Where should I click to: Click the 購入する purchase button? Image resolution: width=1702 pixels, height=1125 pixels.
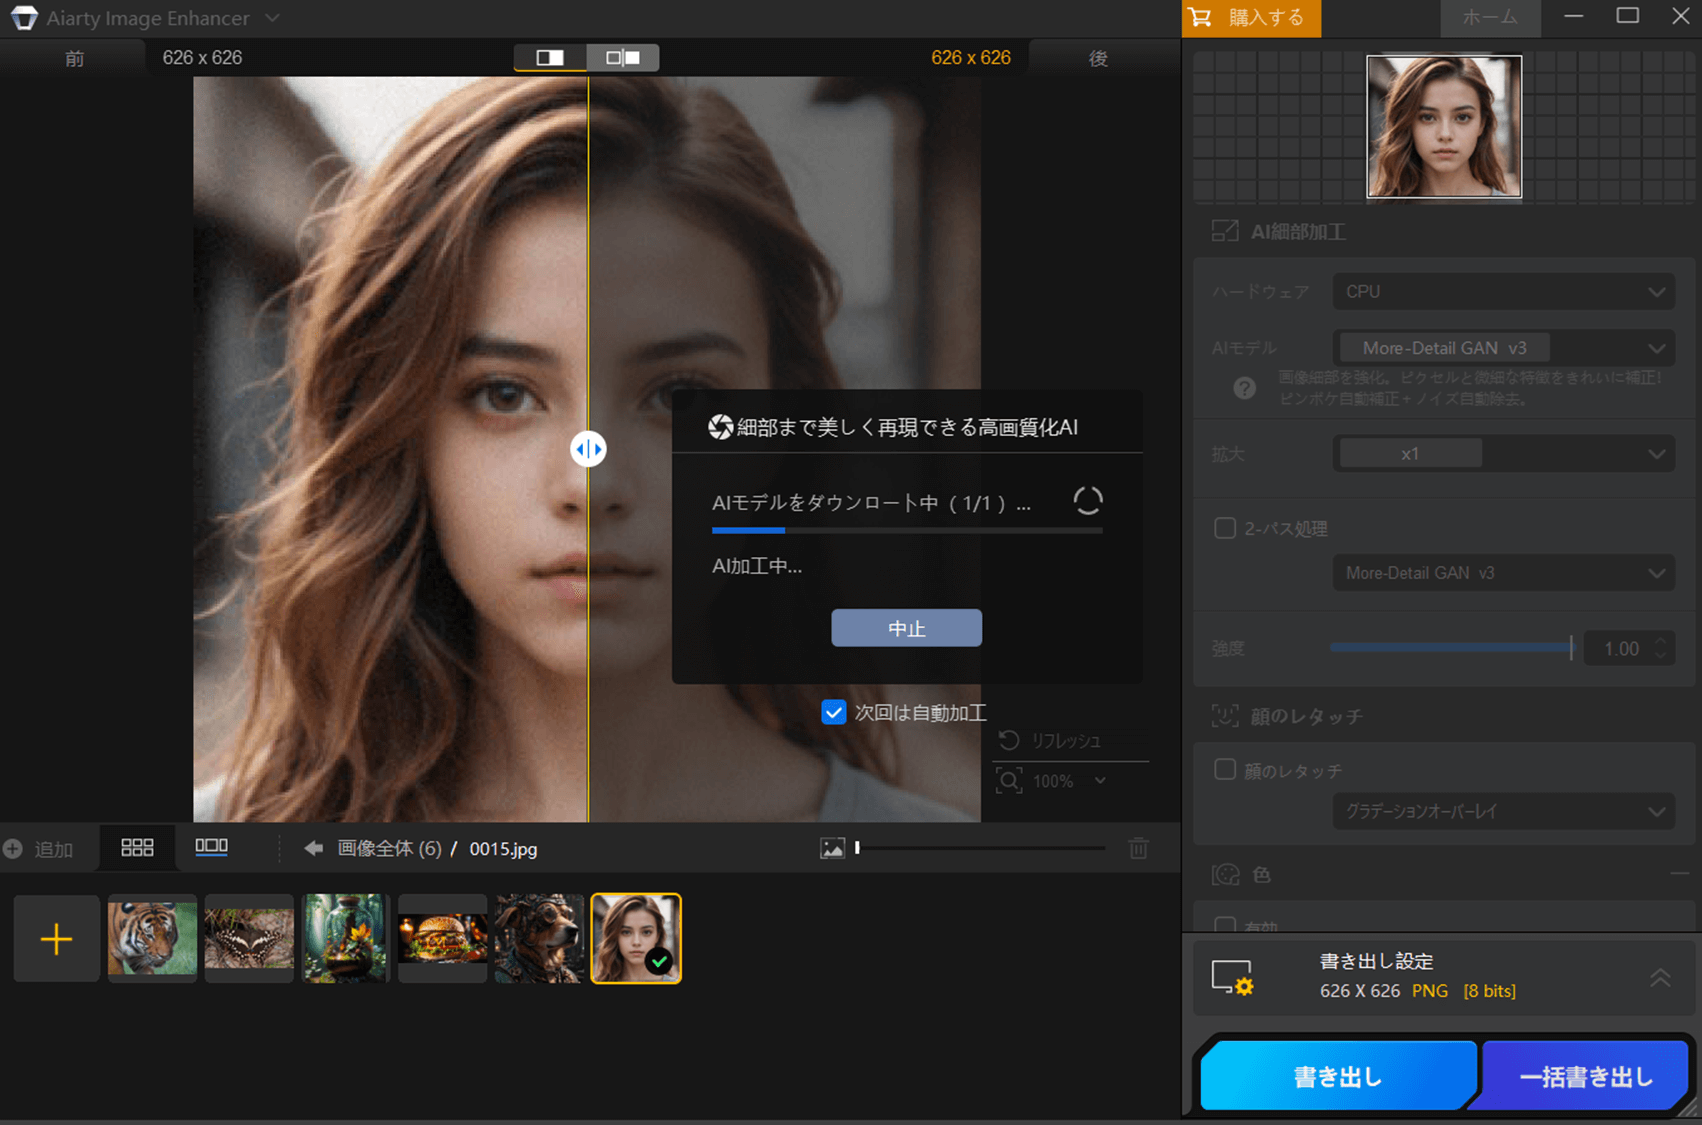(x=1251, y=18)
